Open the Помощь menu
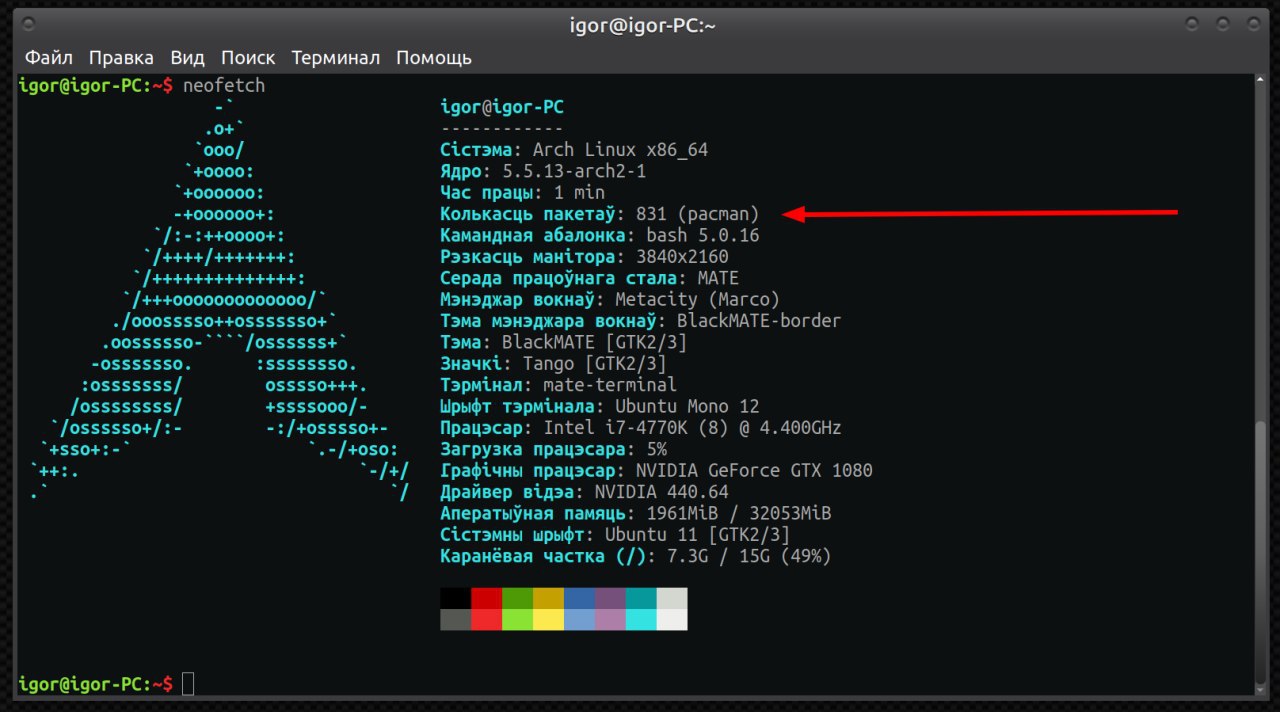 434,58
